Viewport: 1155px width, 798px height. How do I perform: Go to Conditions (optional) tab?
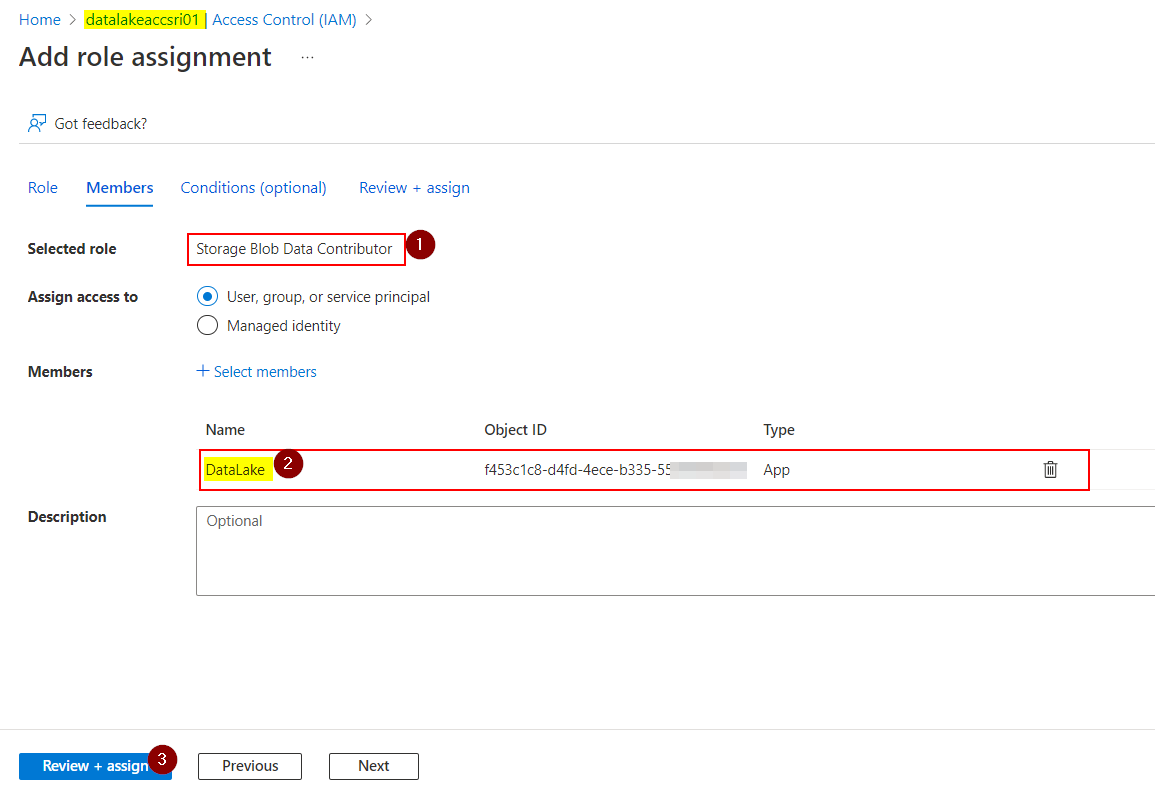[x=253, y=188]
